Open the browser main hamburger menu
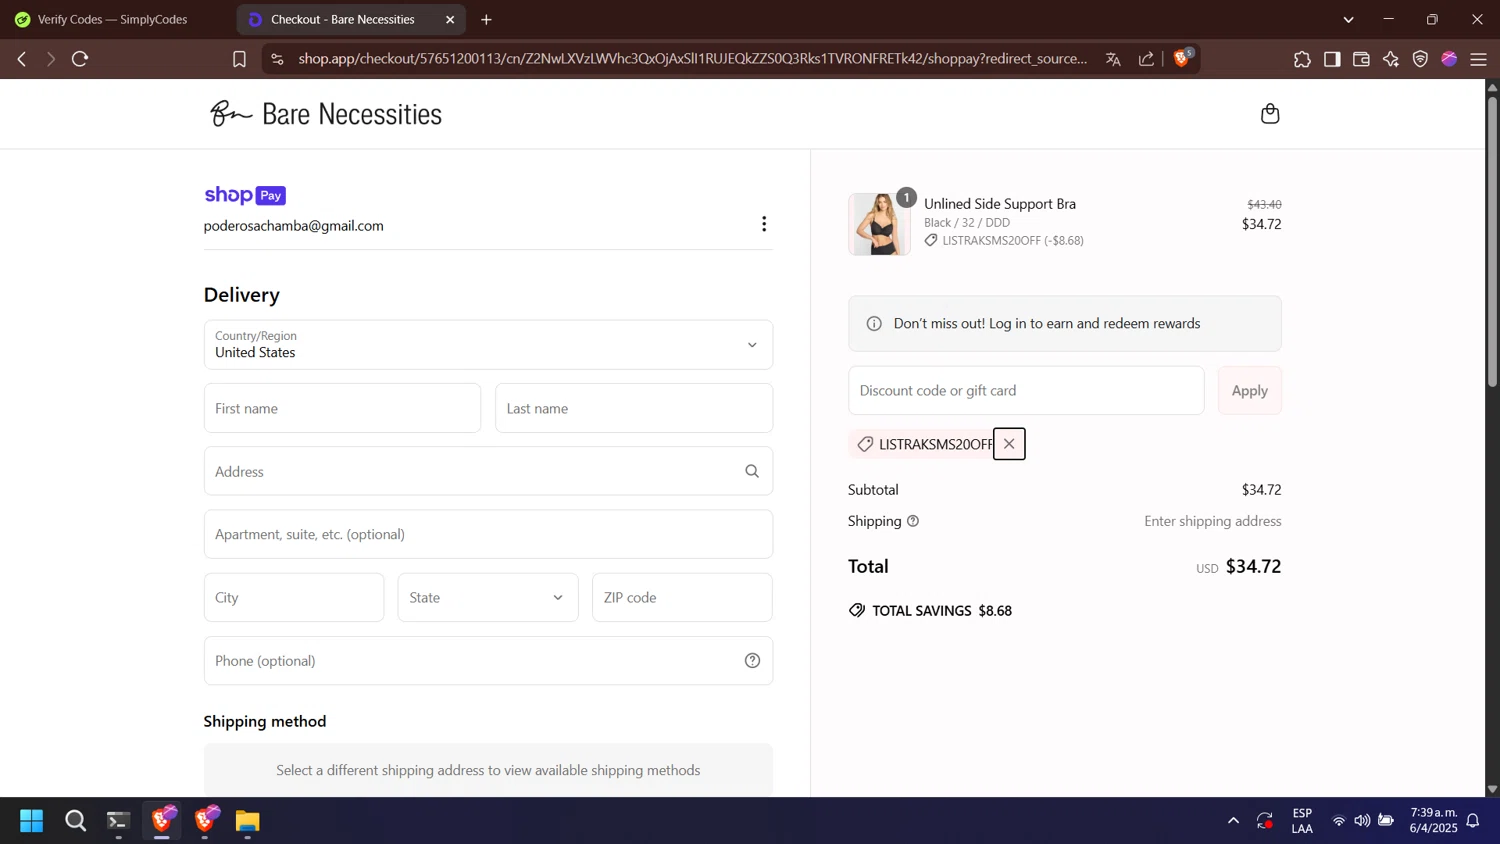Viewport: 1500px width, 844px height. pyautogui.click(x=1479, y=59)
